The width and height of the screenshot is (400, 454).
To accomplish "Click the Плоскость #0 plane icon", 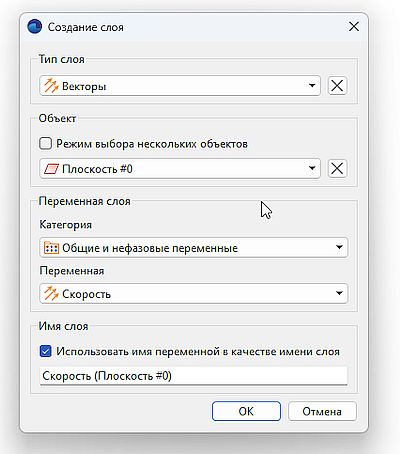I will [x=51, y=169].
